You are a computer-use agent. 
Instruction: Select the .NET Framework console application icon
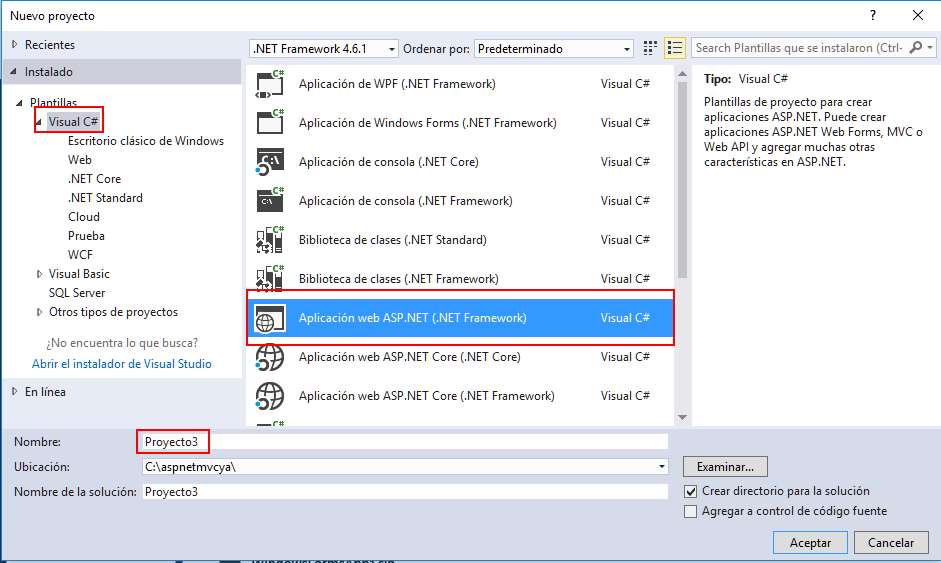click(270, 201)
